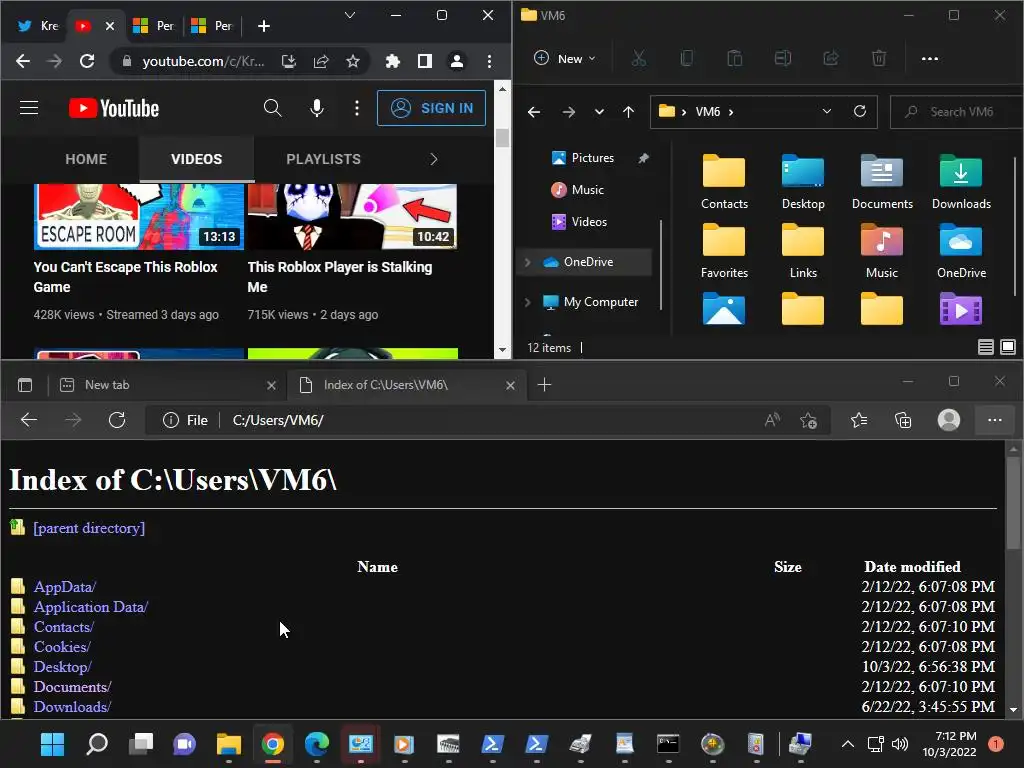The width and height of the screenshot is (1024, 768).
Task: Expand File Explorer address path dropdown
Action: pos(827,112)
